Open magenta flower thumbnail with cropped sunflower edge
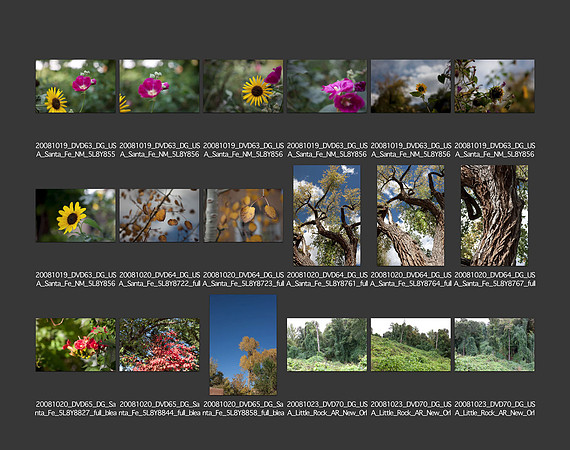Screen dimensions: 570x450 pos(159,86)
